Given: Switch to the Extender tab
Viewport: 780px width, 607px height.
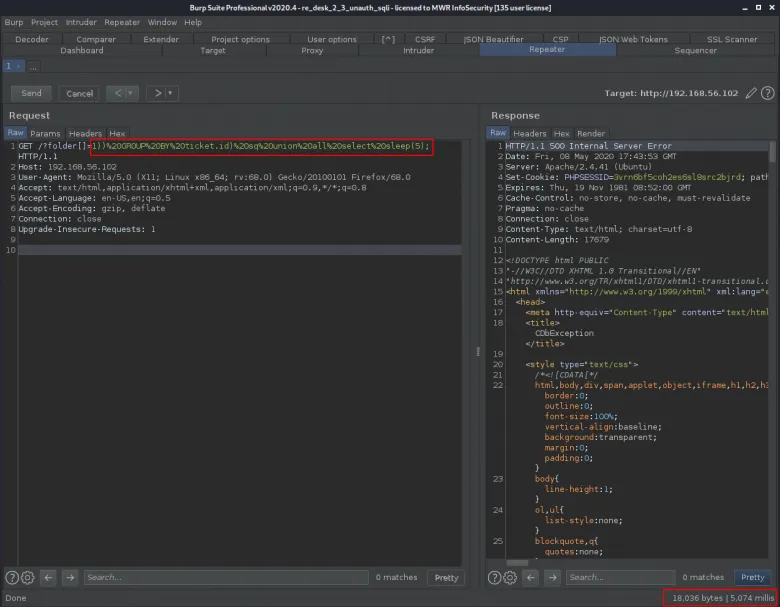Looking at the screenshot, I should click(x=161, y=39).
